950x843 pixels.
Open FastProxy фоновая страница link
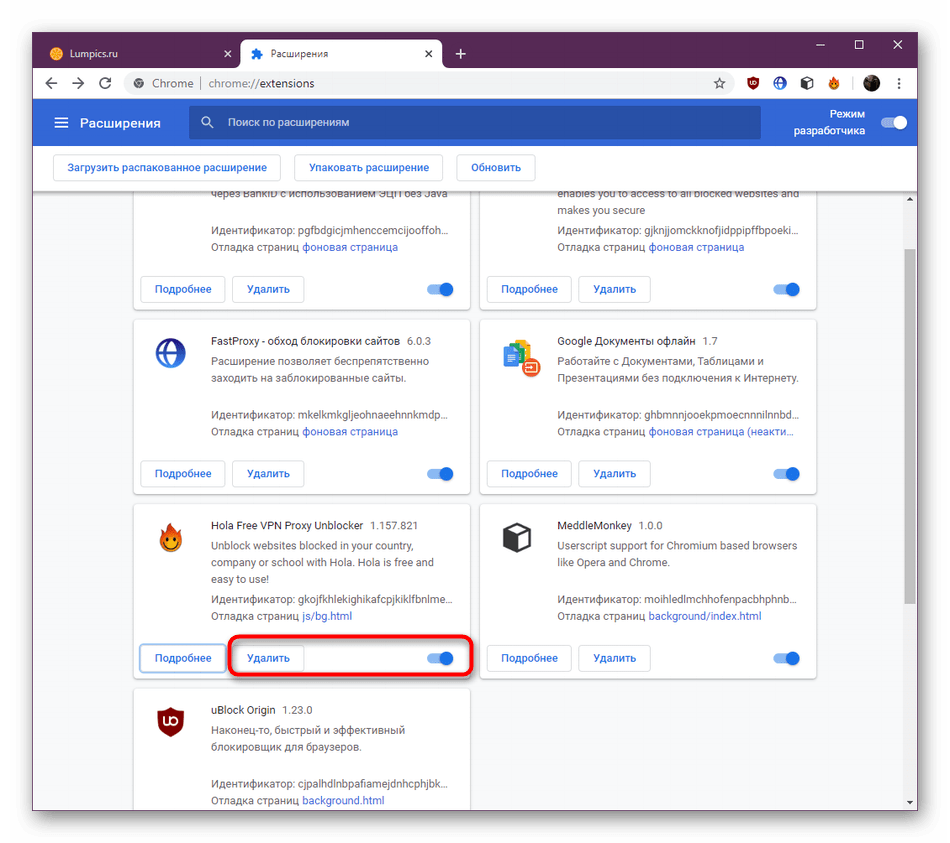coord(350,431)
